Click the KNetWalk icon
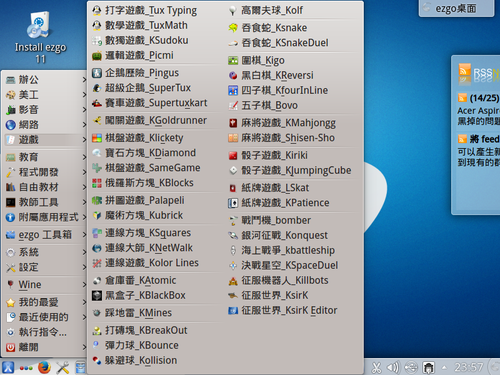500x375 pixels. click(97, 248)
